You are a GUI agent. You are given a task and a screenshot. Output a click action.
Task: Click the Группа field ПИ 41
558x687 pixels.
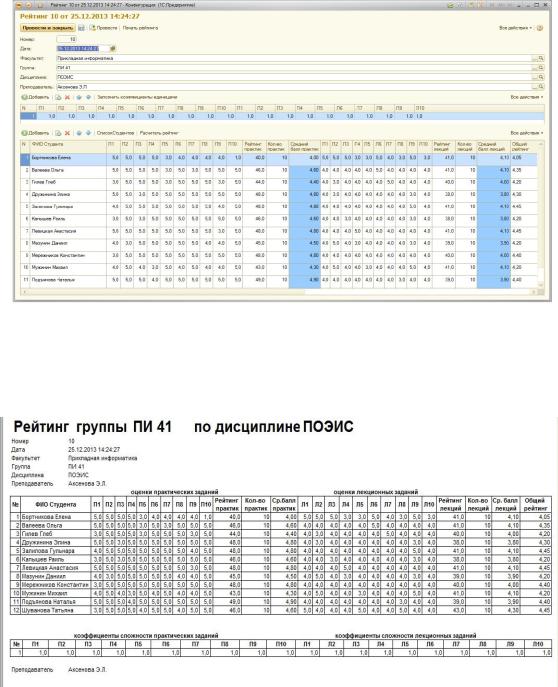tap(294, 68)
